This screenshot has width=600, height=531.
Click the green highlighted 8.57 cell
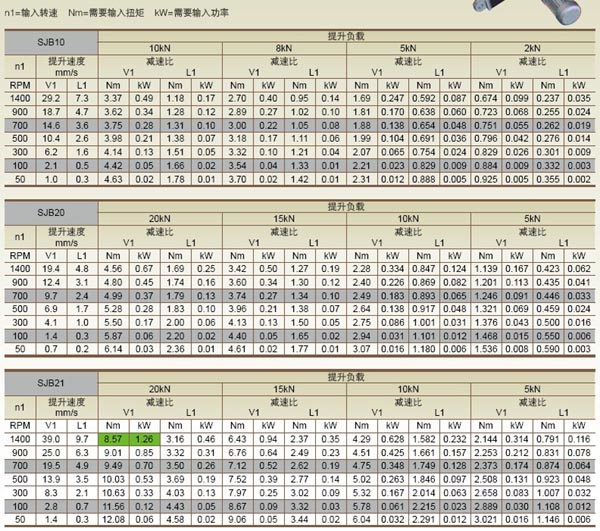pyautogui.click(x=113, y=437)
